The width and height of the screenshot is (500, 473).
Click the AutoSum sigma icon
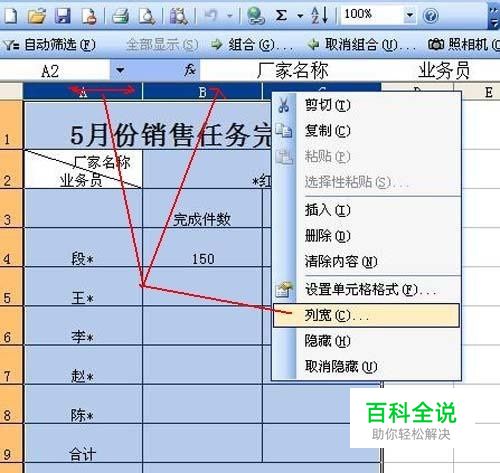click(281, 15)
